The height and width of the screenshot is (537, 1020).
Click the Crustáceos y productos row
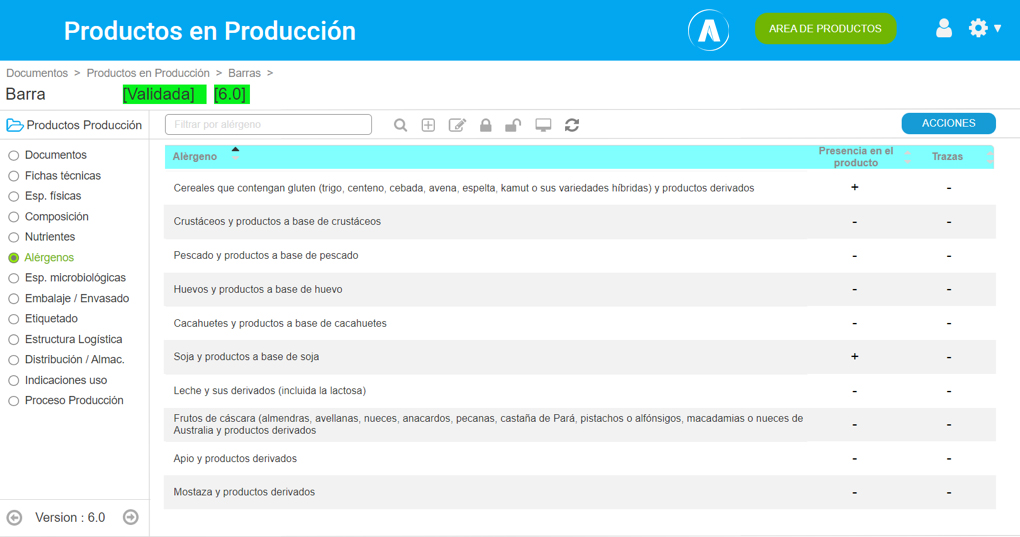tap(580, 222)
